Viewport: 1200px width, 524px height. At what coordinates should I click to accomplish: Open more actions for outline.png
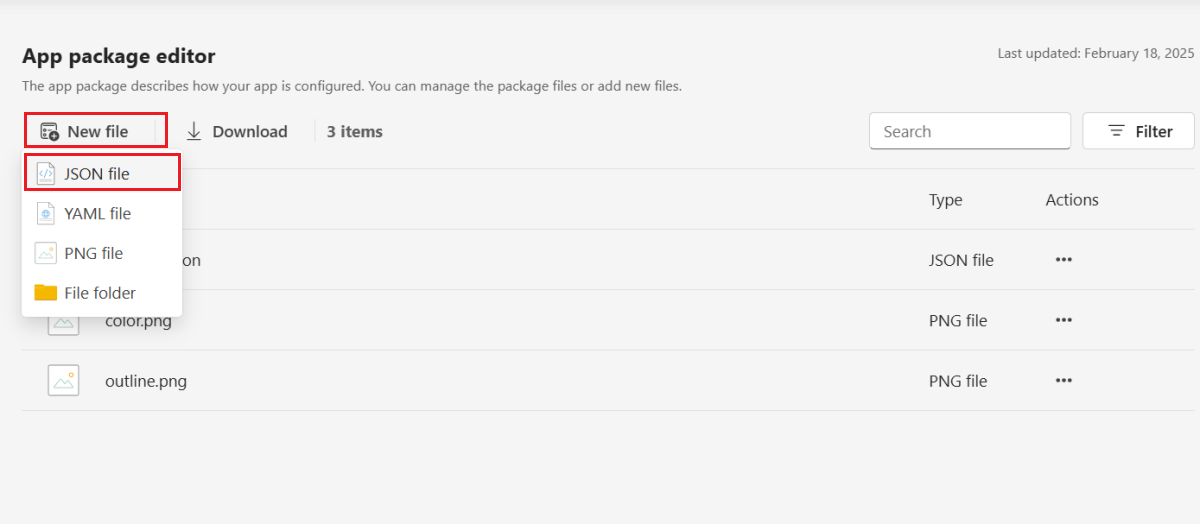point(1063,380)
